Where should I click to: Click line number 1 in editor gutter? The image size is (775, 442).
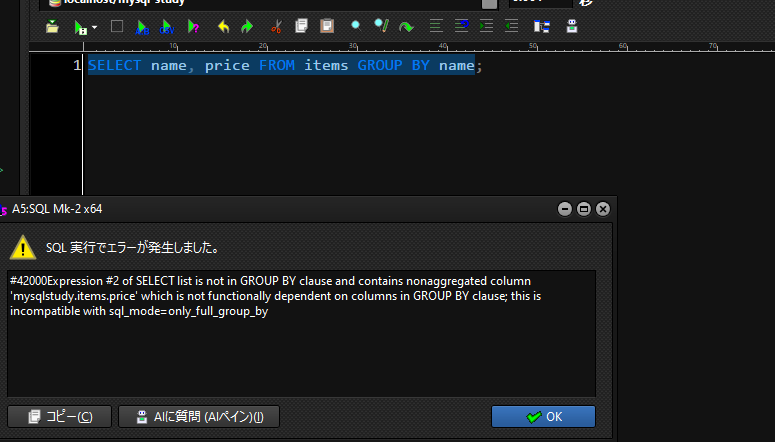point(77,65)
